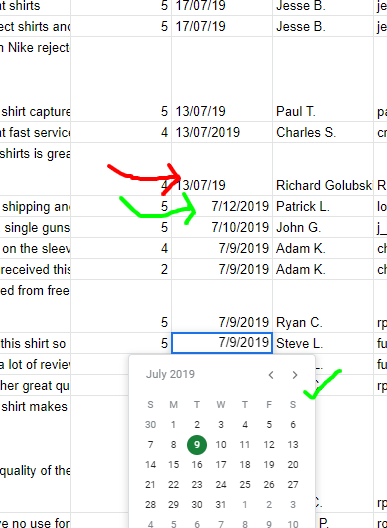
Task: Go to next month in date picker
Action: pyautogui.click(x=295, y=375)
